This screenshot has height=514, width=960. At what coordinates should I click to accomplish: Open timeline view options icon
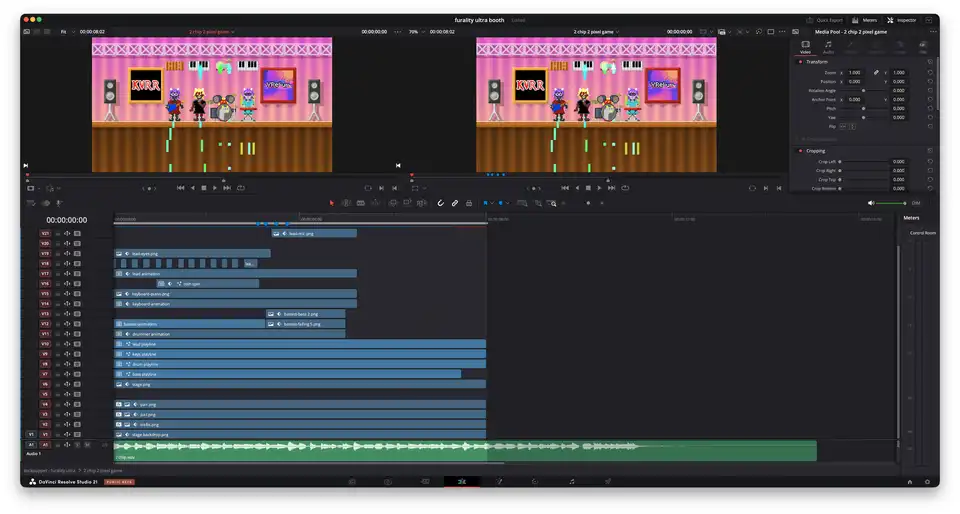click(31, 203)
